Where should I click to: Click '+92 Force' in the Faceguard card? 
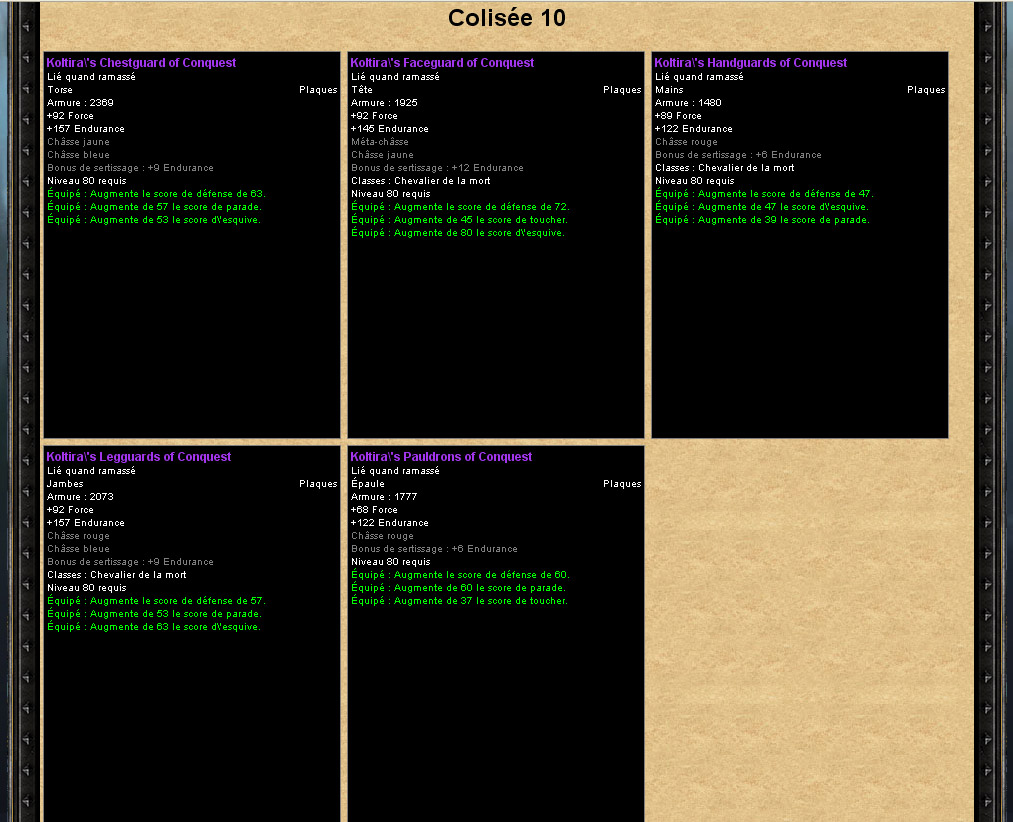coord(374,116)
